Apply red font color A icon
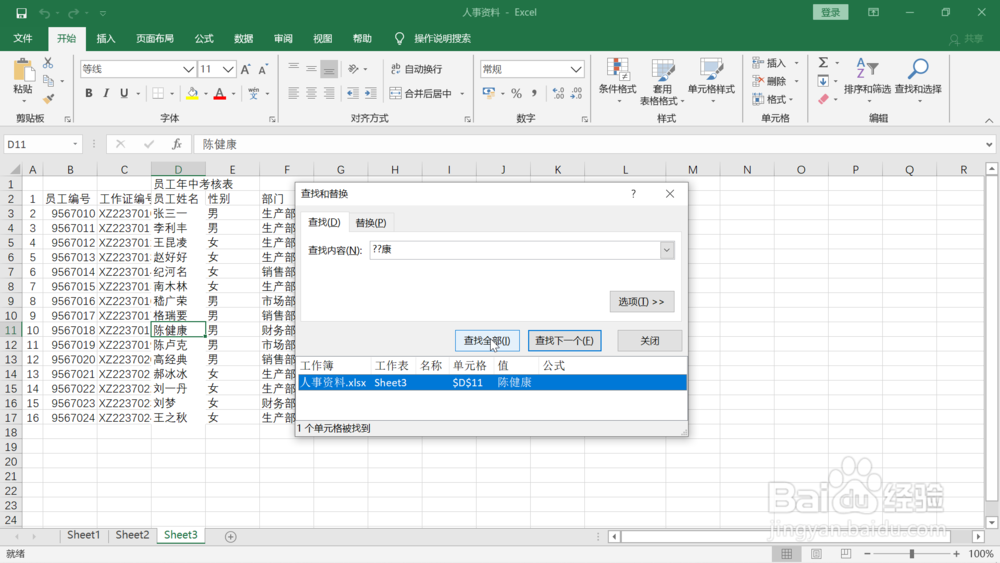This screenshot has height=563, width=1000. tap(220, 94)
